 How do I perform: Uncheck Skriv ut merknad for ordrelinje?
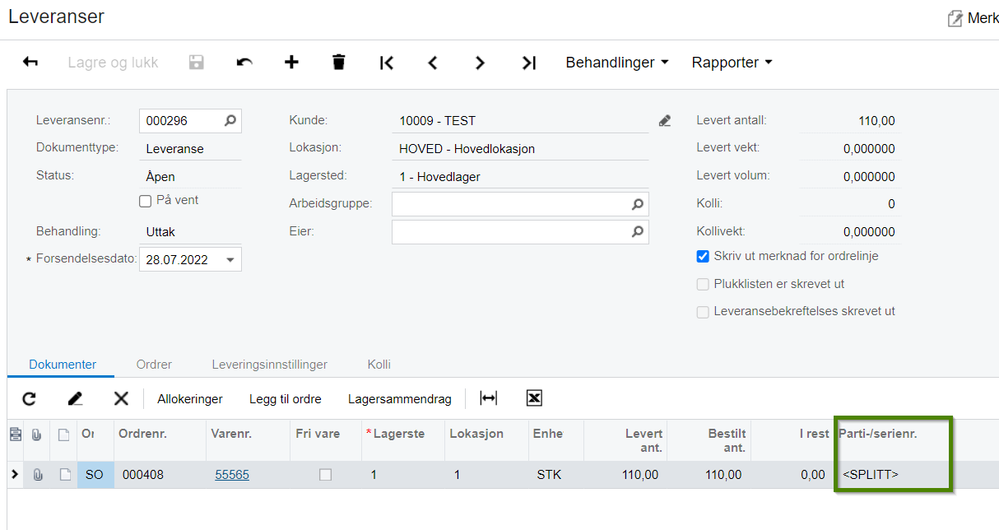pos(703,256)
